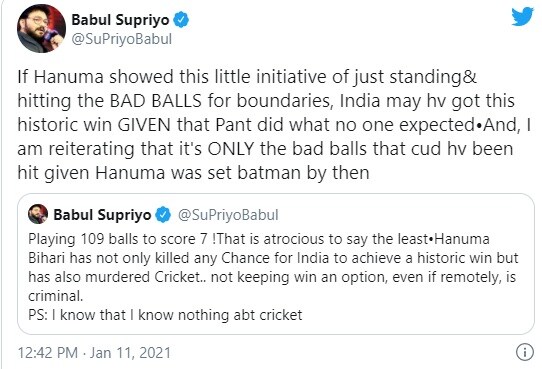Click the verified badge inside the quoted tweet
The image size is (542, 369).
tap(163, 215)
